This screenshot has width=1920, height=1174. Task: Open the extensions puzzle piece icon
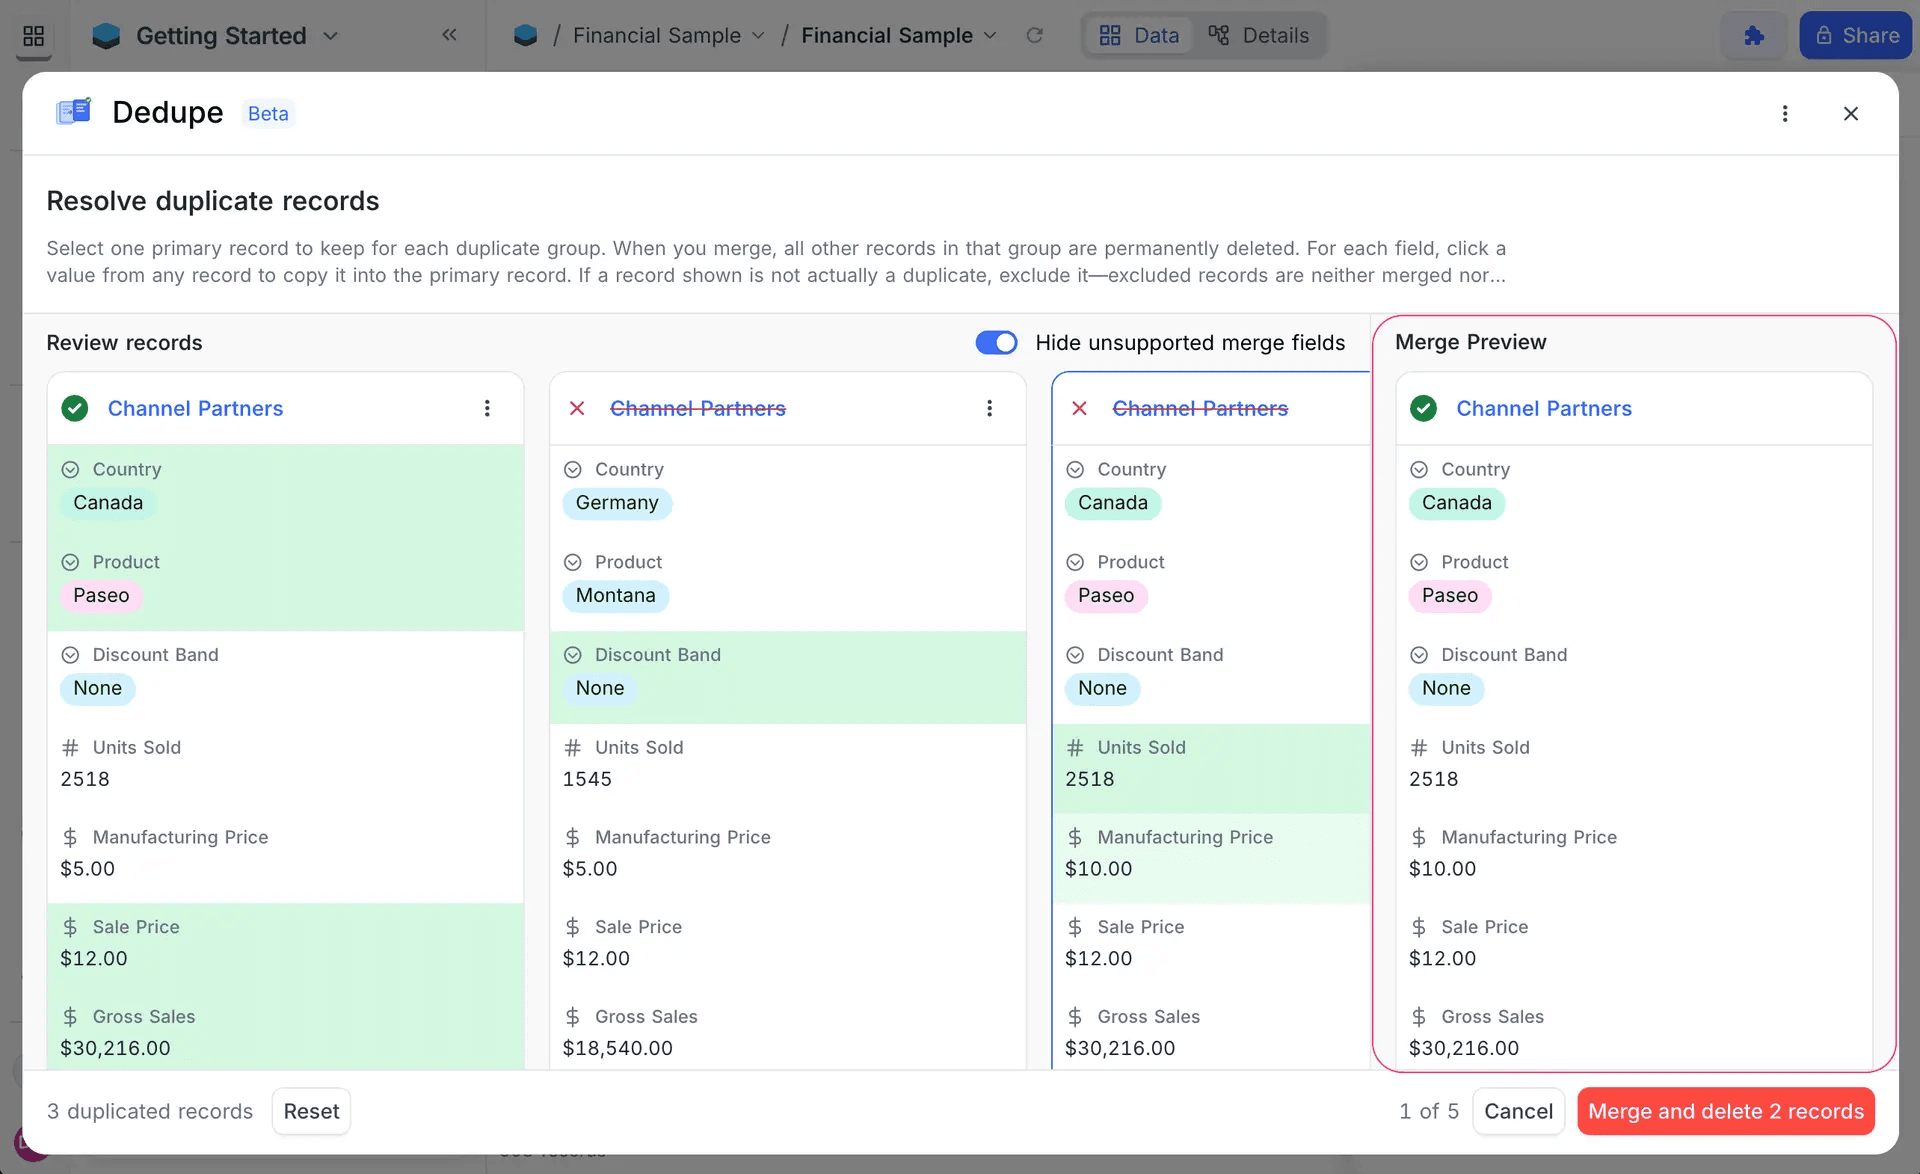coord(1753,36)
